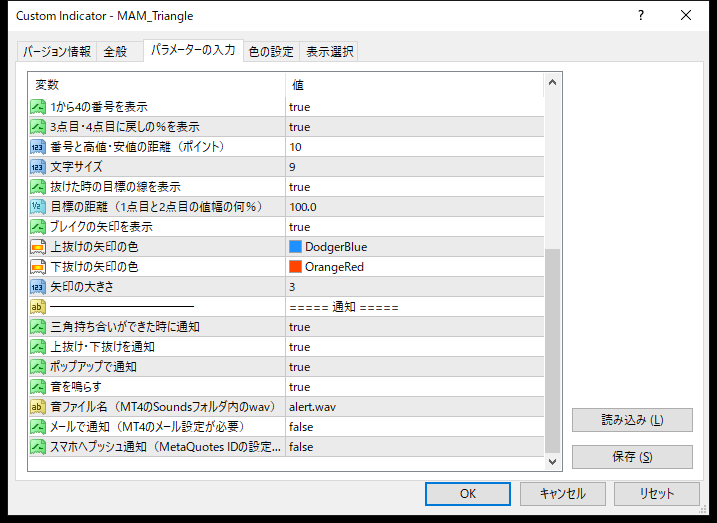Click the string icon on the separator row
Viewport: 717px width, 523px height.
(38, 307)
